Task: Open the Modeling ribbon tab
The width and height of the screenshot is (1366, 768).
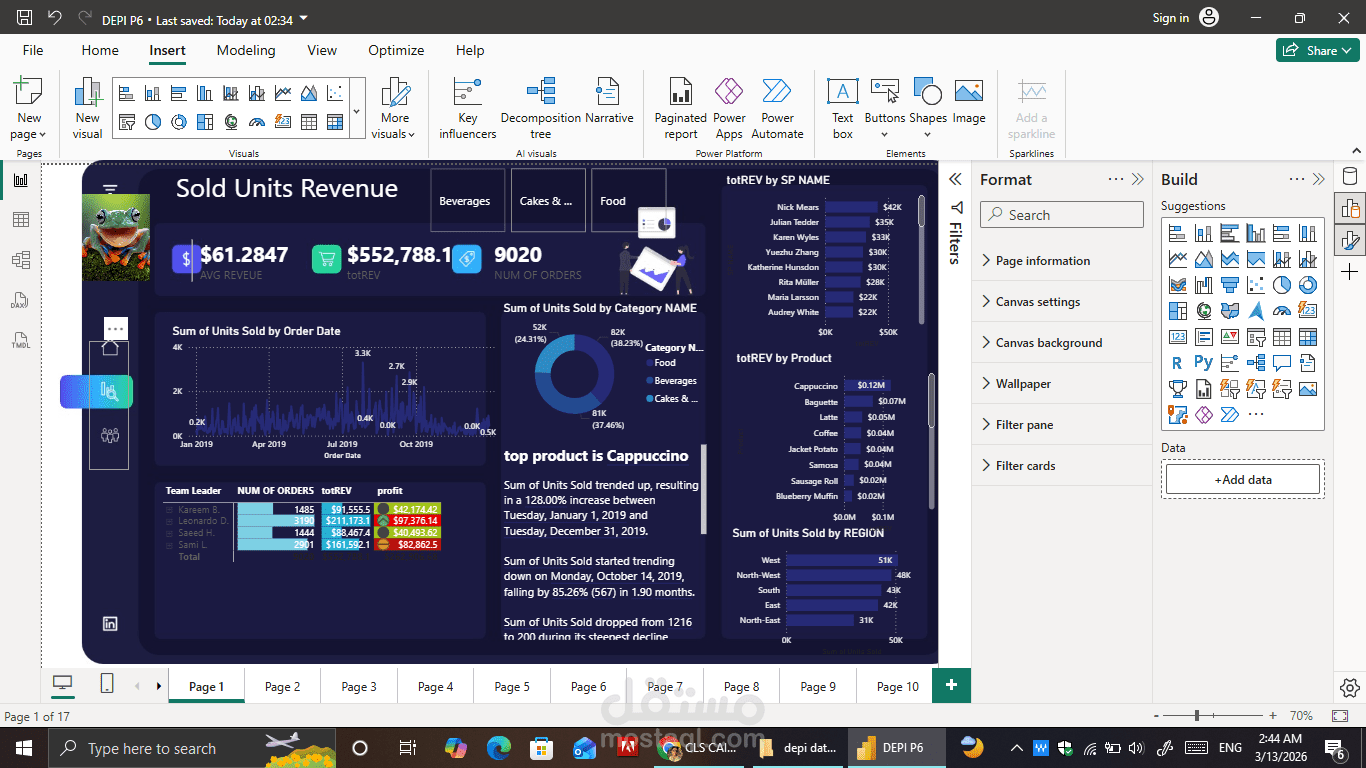Action: [x=246, y=50]
